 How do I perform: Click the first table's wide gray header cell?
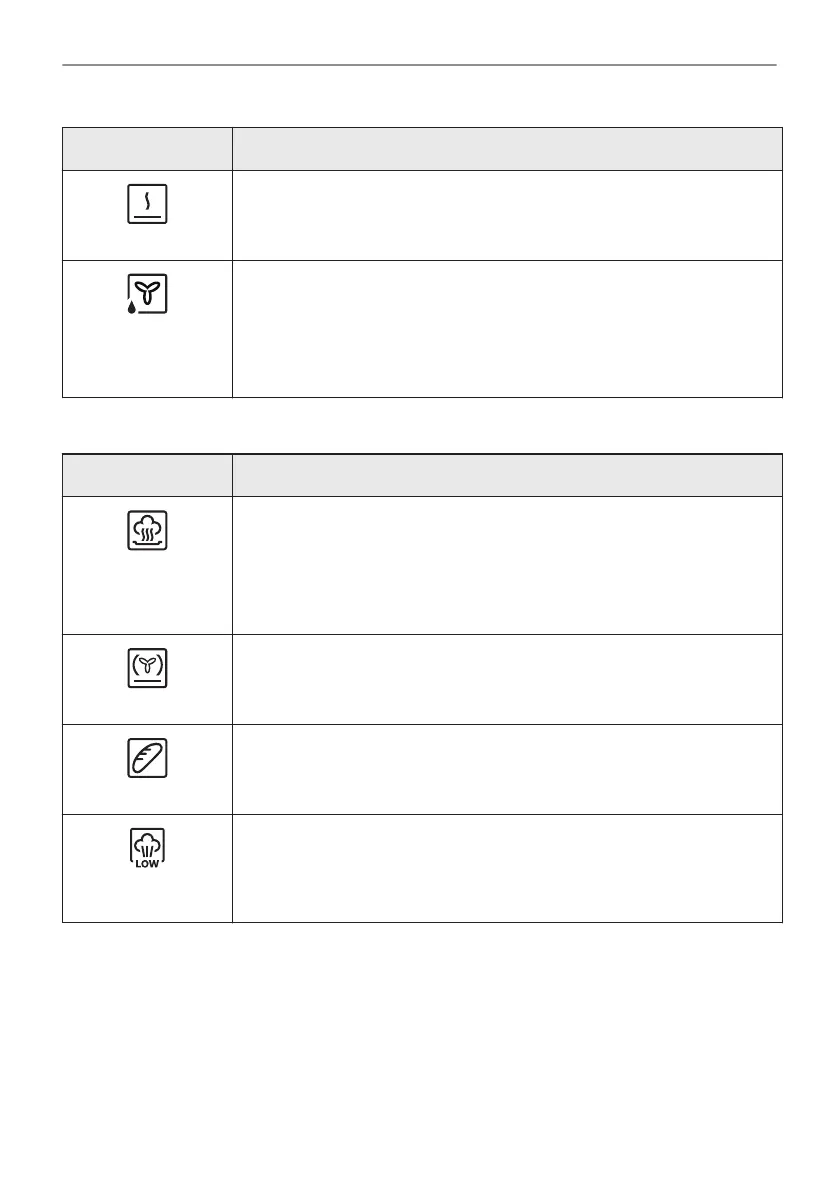coord(507,149)
